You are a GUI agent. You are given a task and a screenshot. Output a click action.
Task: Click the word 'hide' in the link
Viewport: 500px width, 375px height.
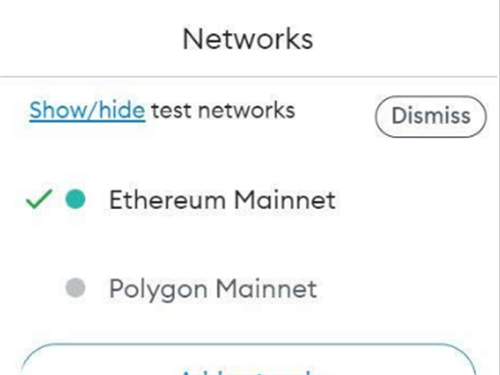[122, 110]
